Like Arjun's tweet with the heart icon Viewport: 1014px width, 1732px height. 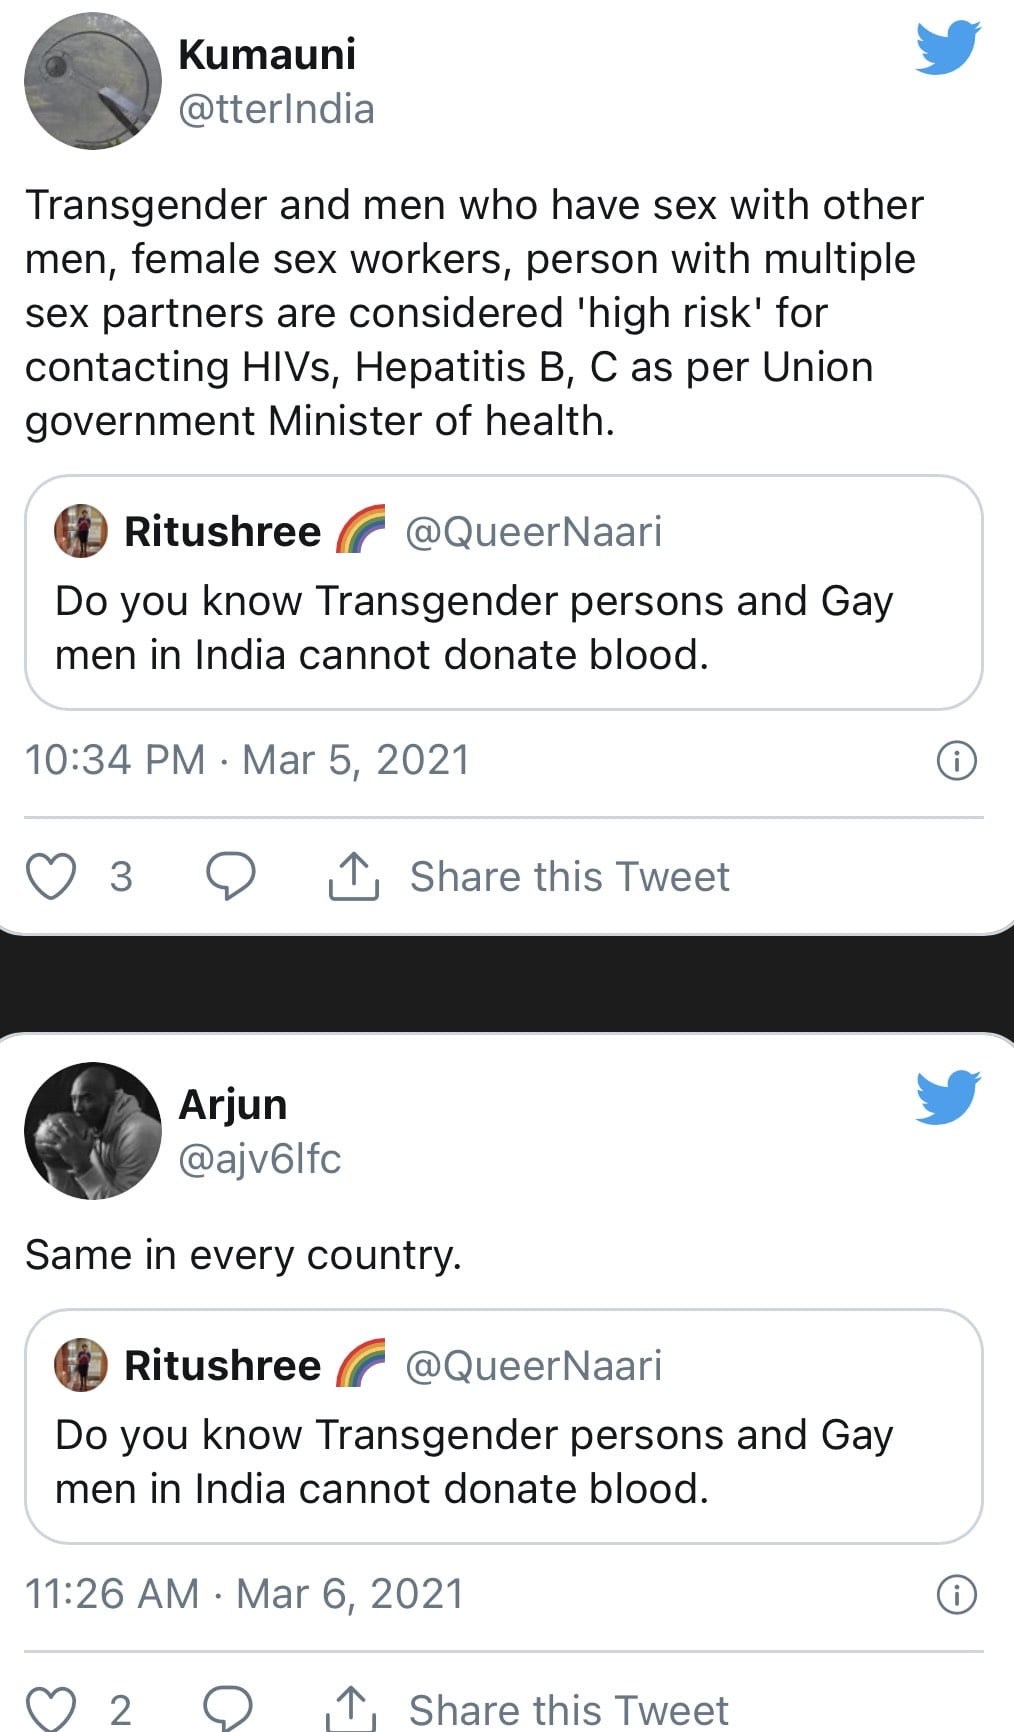click(x=50, y=1708)
